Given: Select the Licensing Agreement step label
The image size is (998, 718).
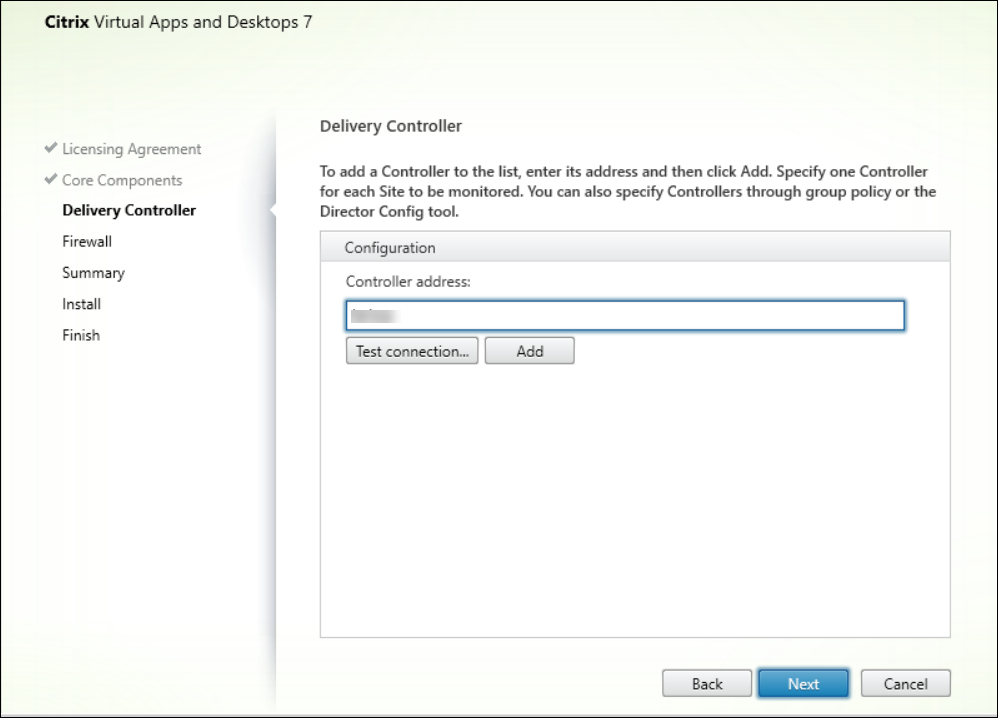Looking at the screenshot, I should [131, 149].
